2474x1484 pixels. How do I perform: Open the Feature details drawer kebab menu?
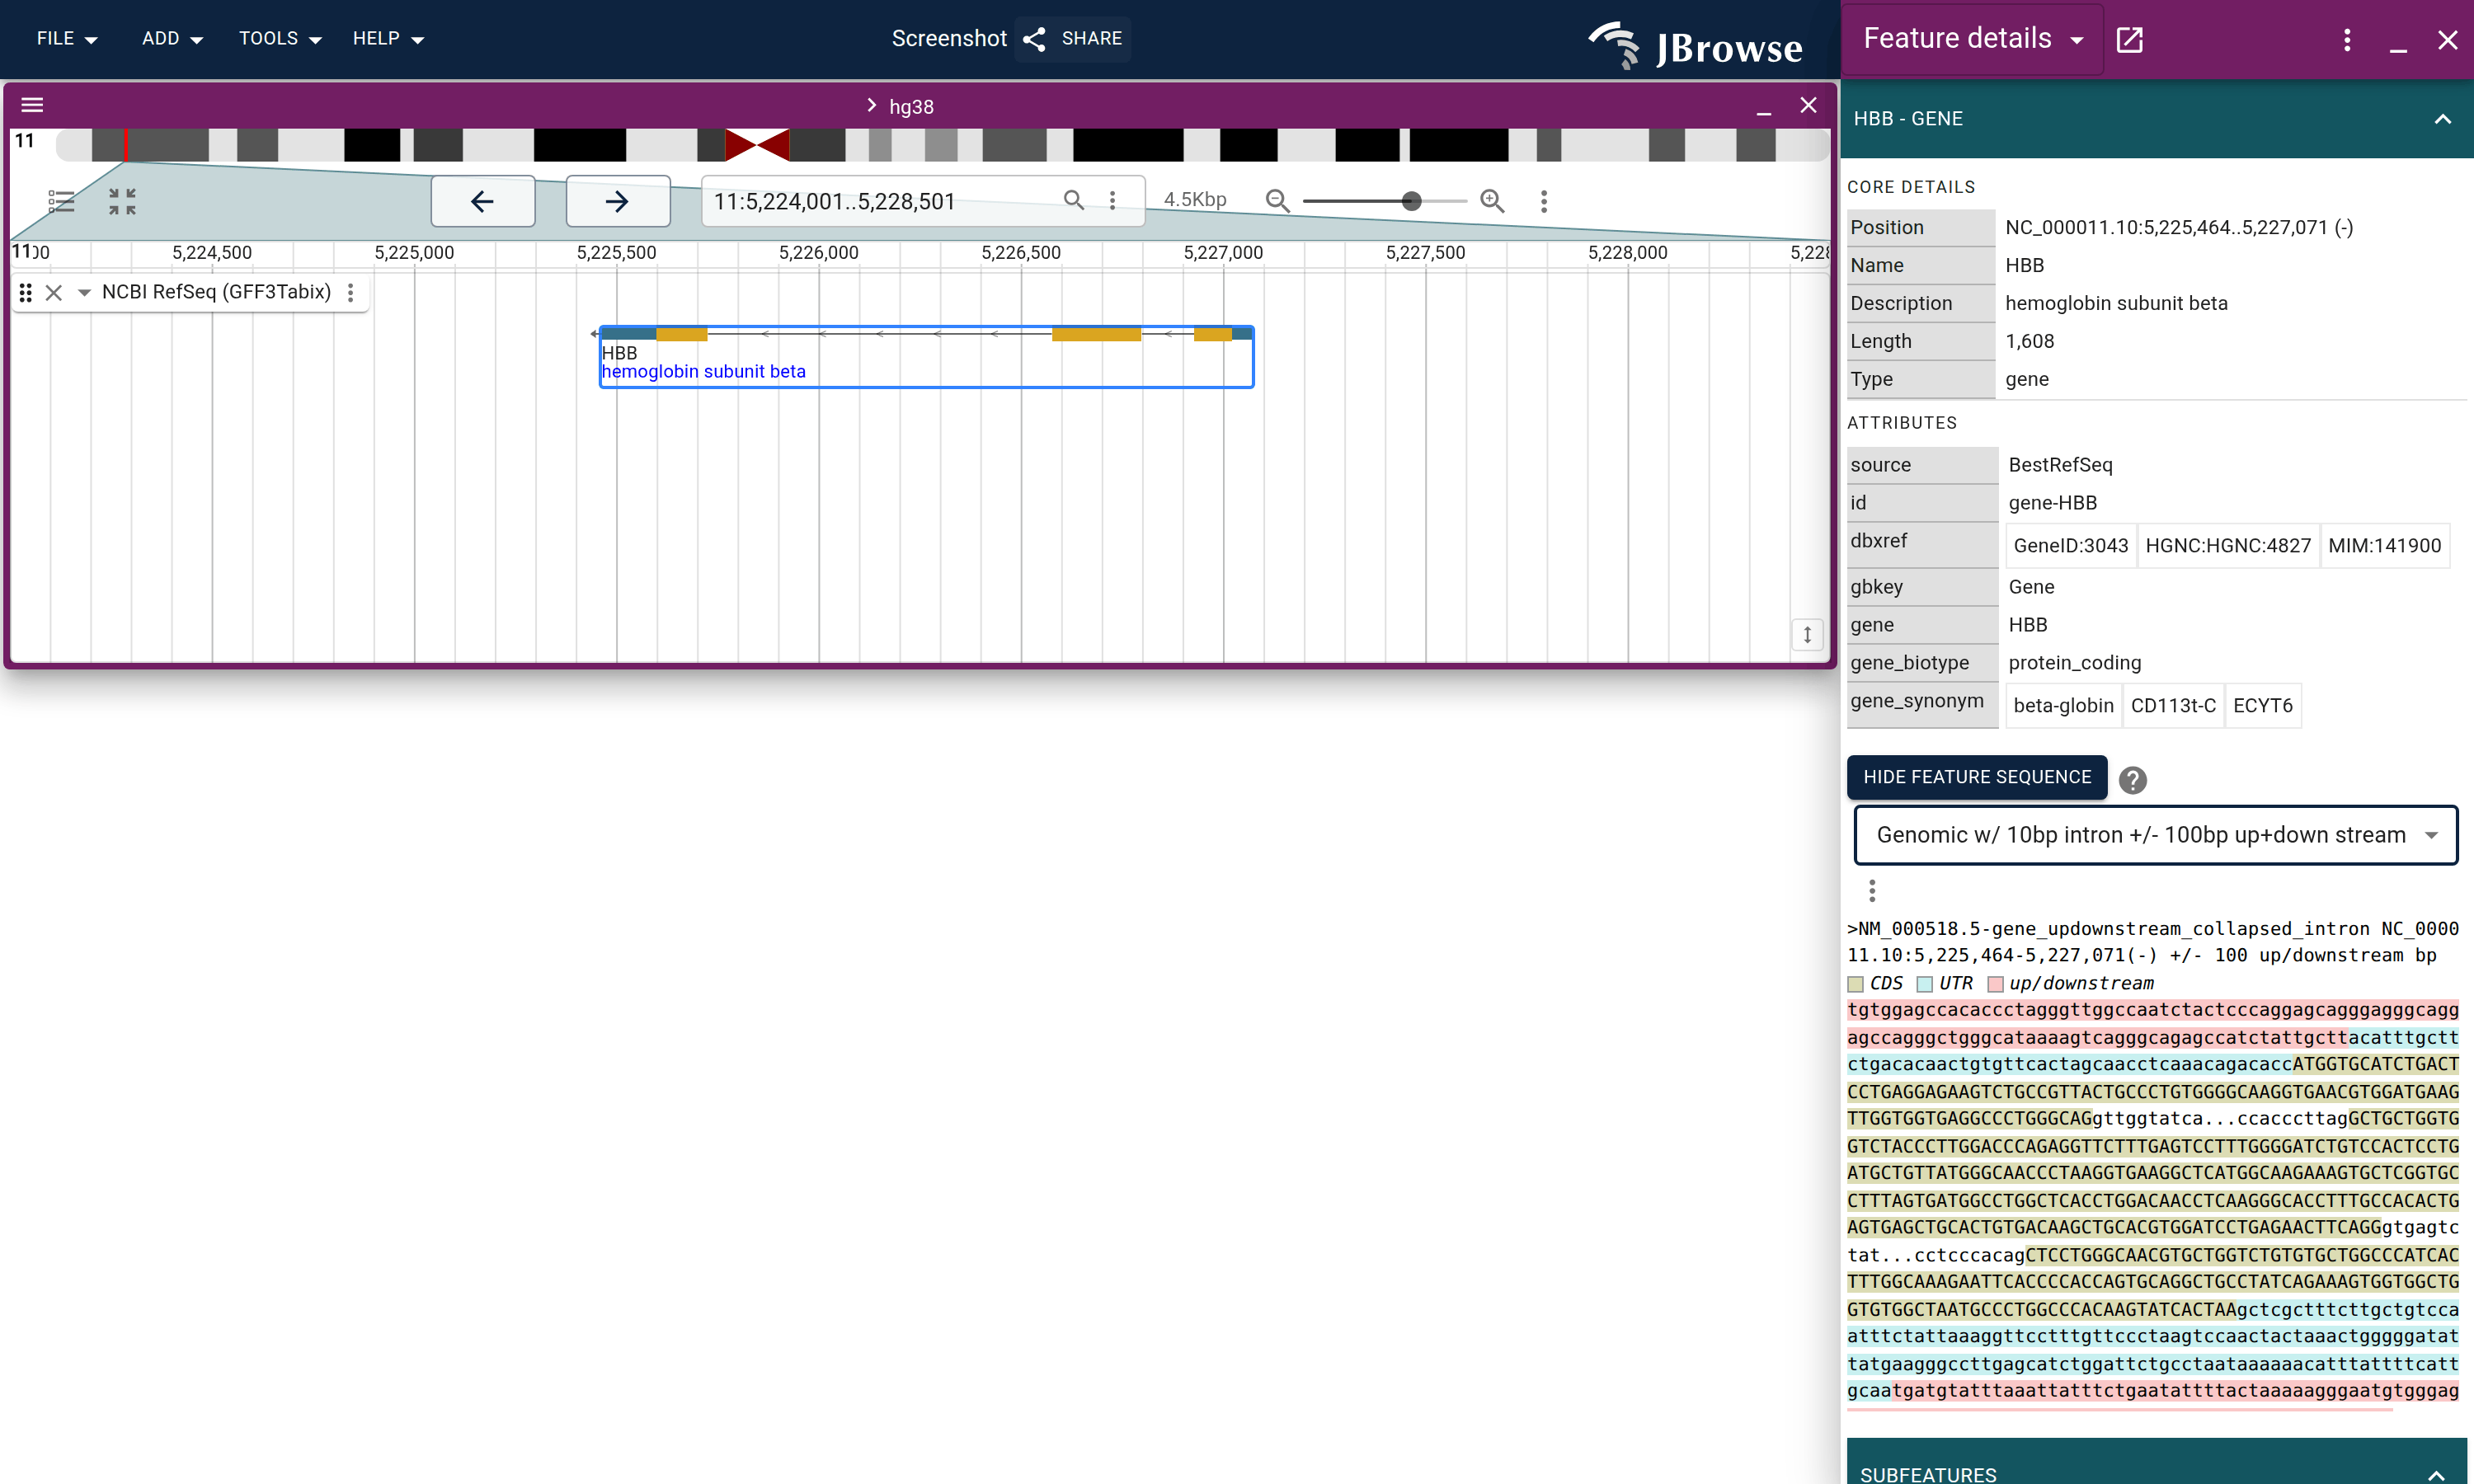[2347, 39]
